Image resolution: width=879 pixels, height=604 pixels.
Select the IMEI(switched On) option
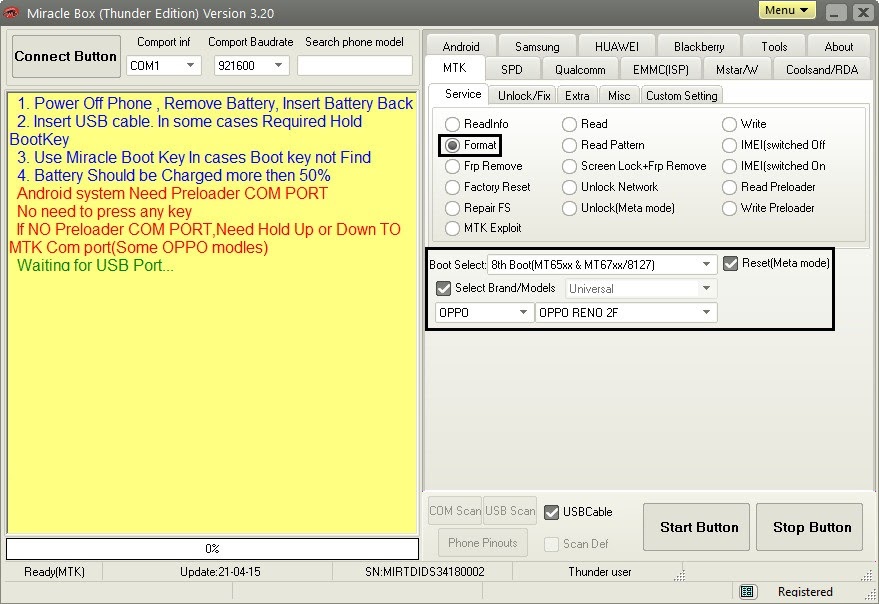tap(774, 166)
